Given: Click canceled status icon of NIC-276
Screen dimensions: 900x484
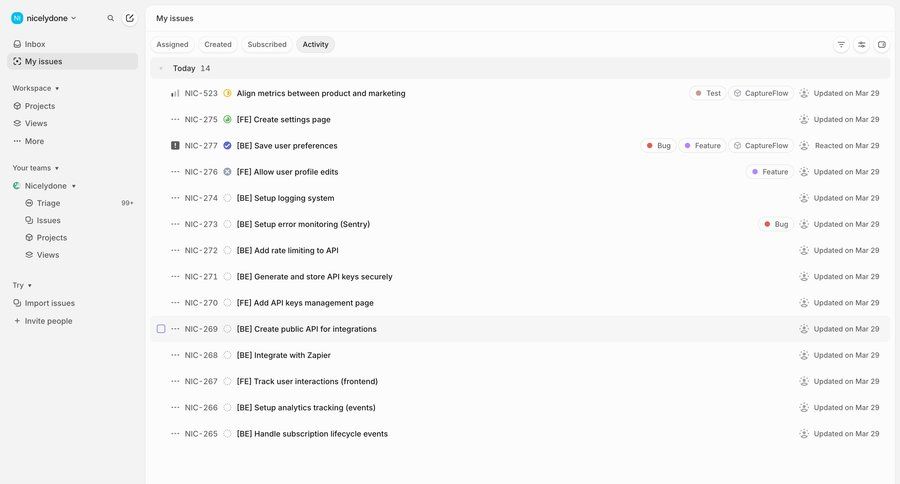Looking at the screenshot, I should (227, 172).
